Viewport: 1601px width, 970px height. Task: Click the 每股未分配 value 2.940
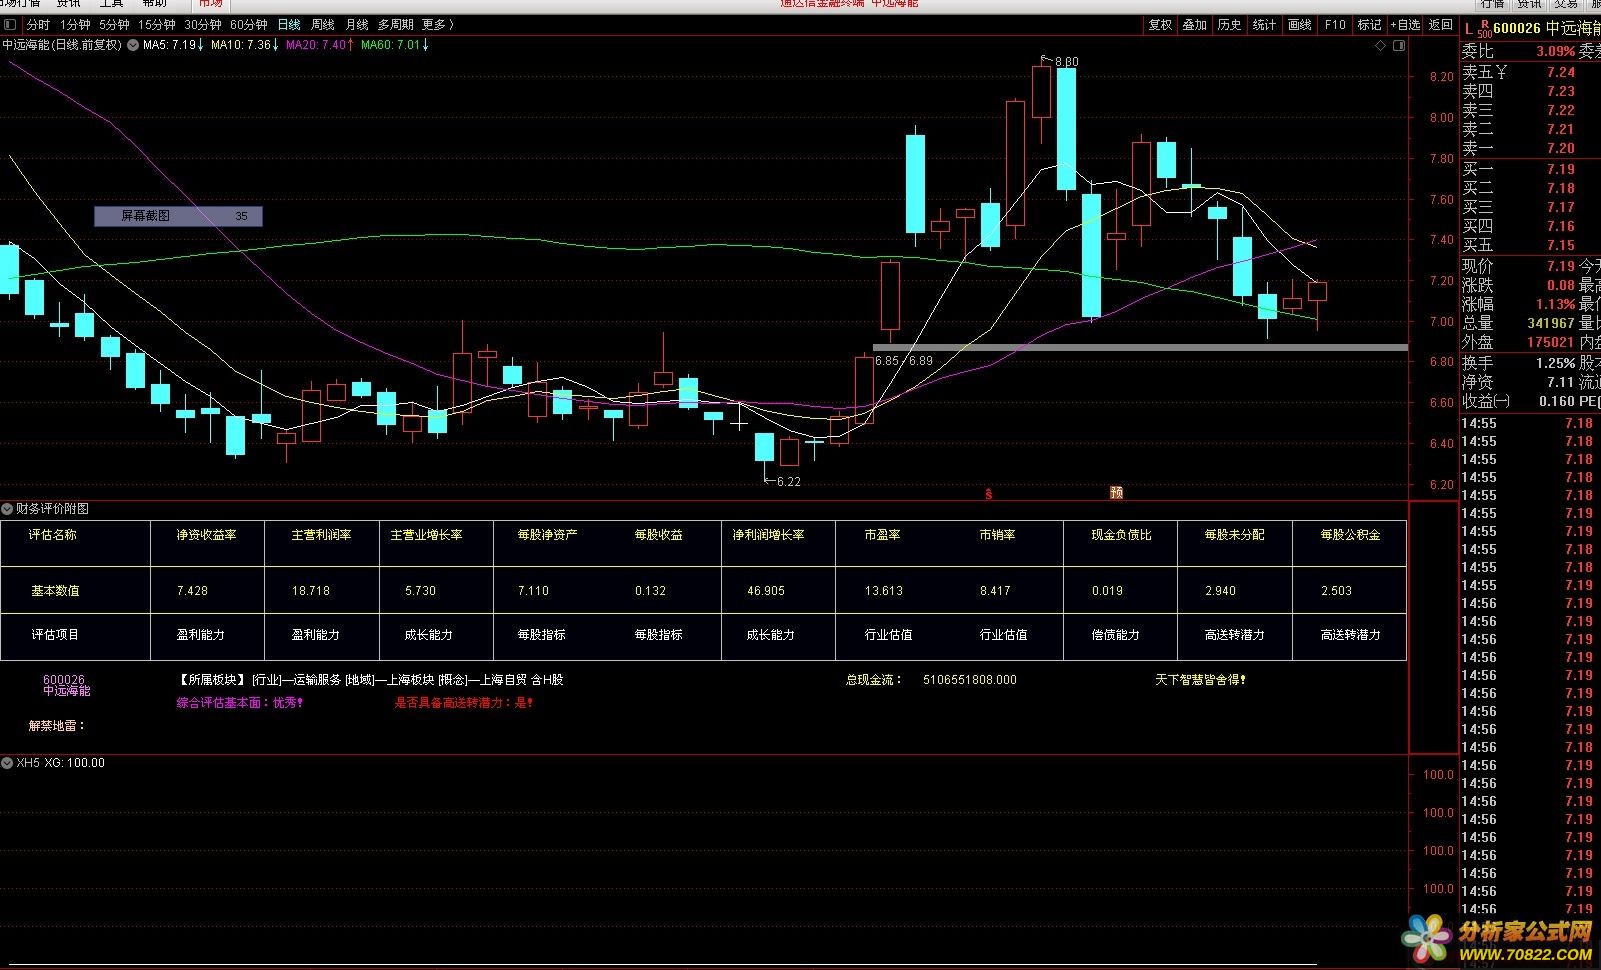(x=1220, y=591)
